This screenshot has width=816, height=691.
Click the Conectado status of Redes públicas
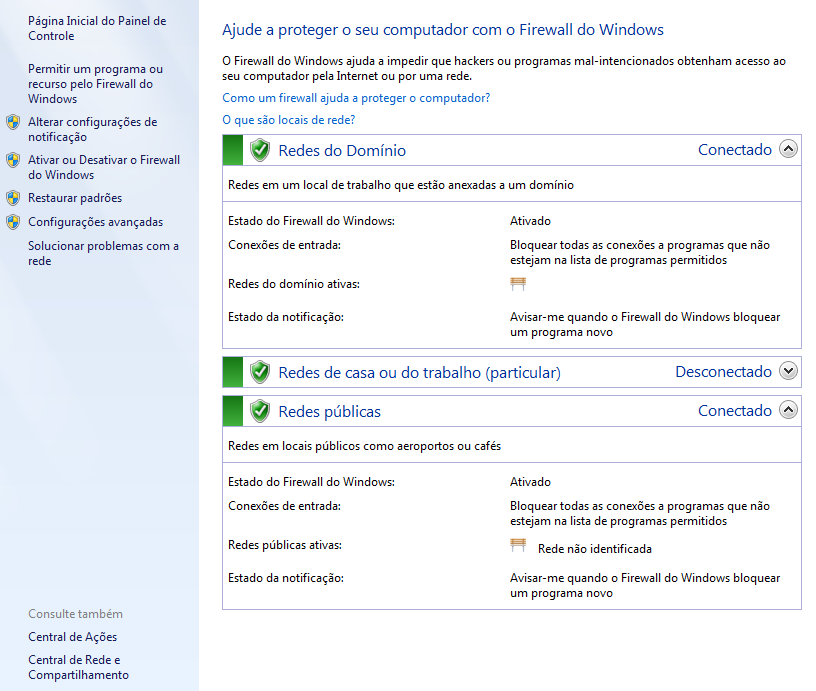pos(734,411)
